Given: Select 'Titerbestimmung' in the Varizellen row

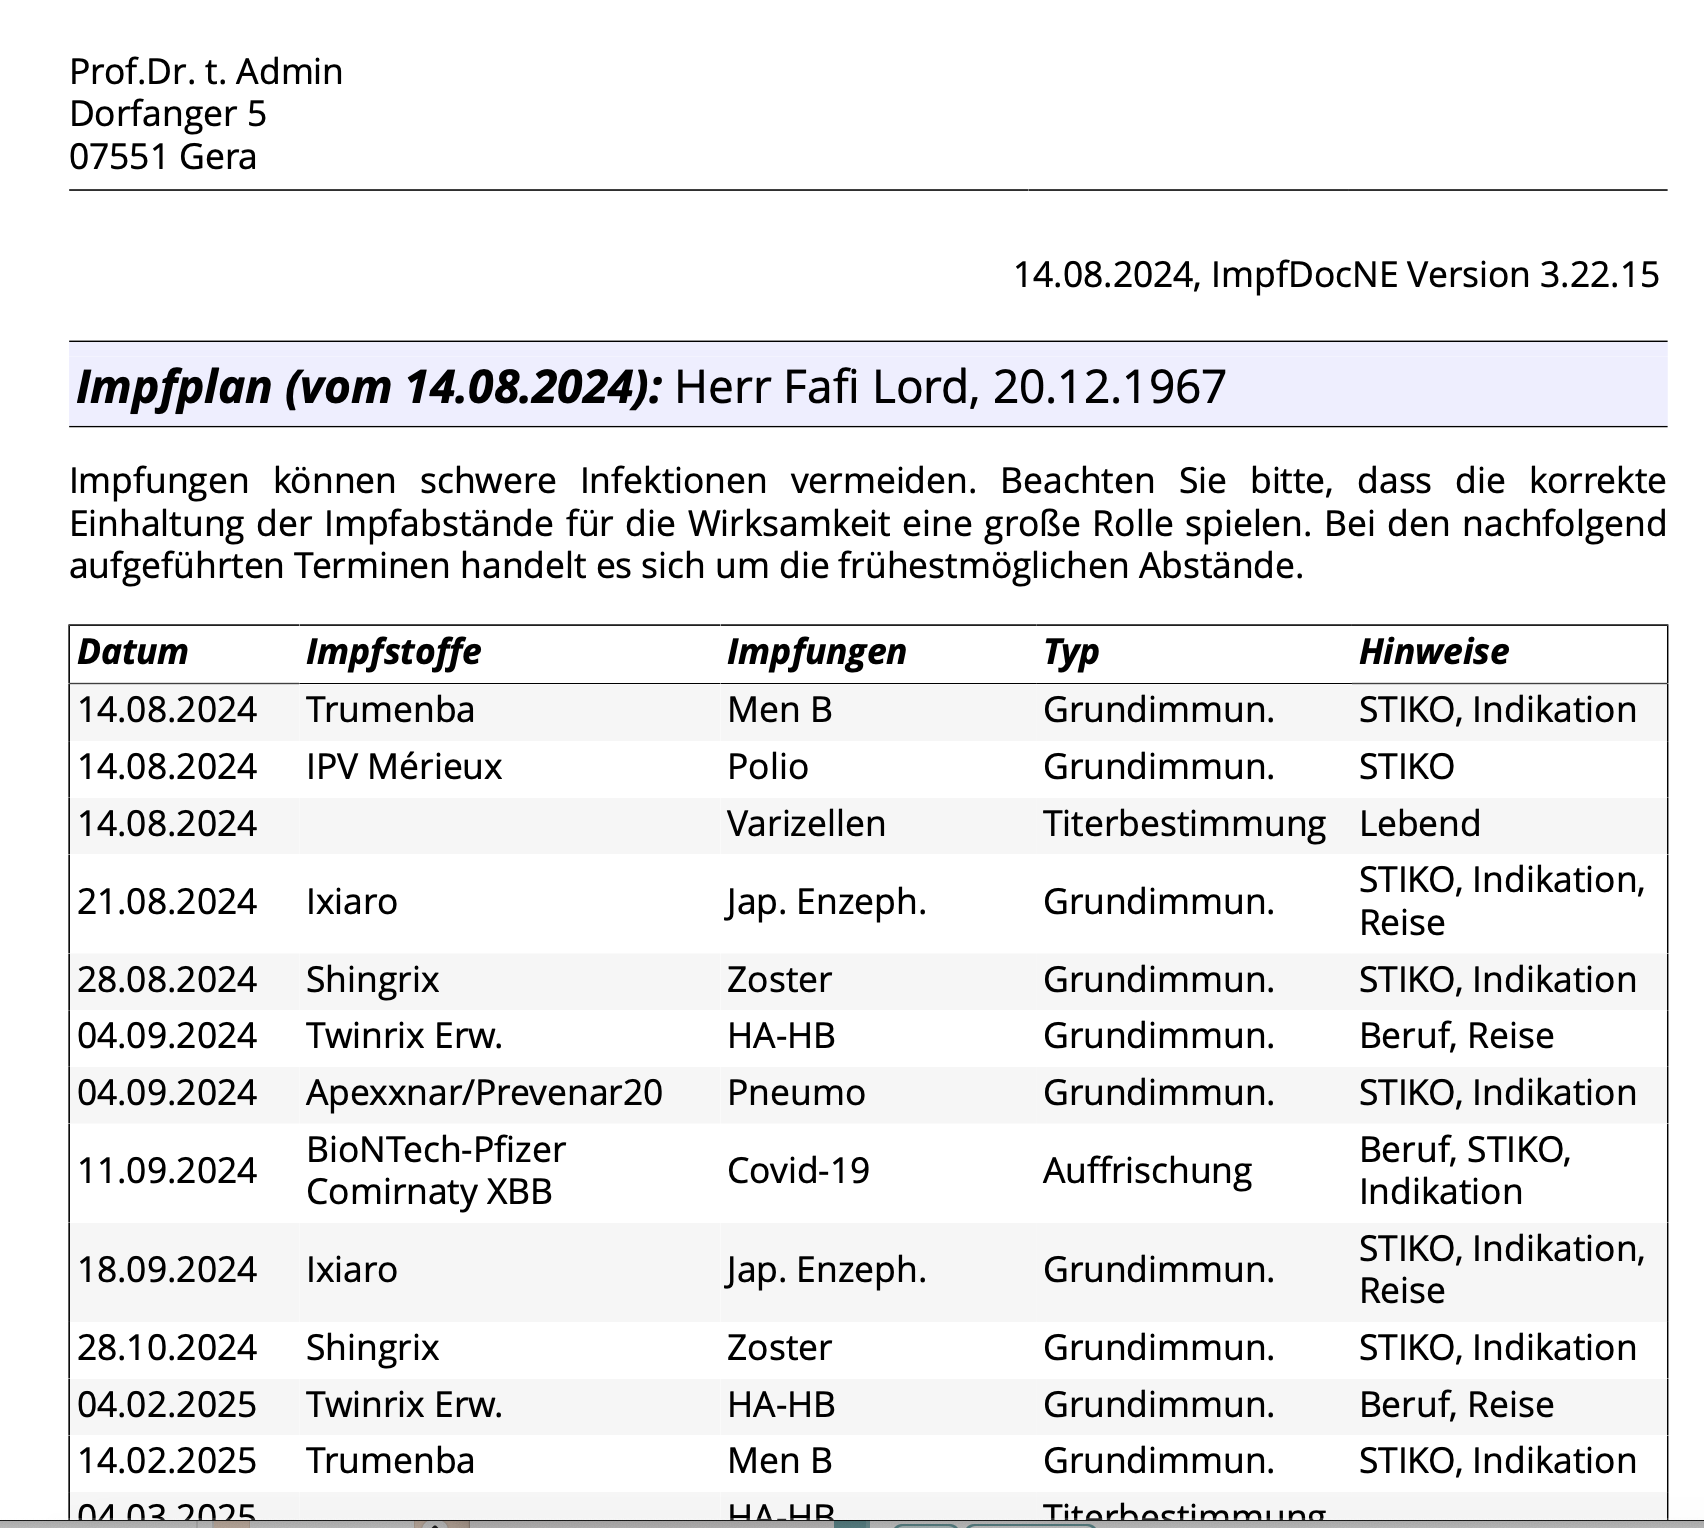Looking at the screenshot, I should [x=1184, y=824].
